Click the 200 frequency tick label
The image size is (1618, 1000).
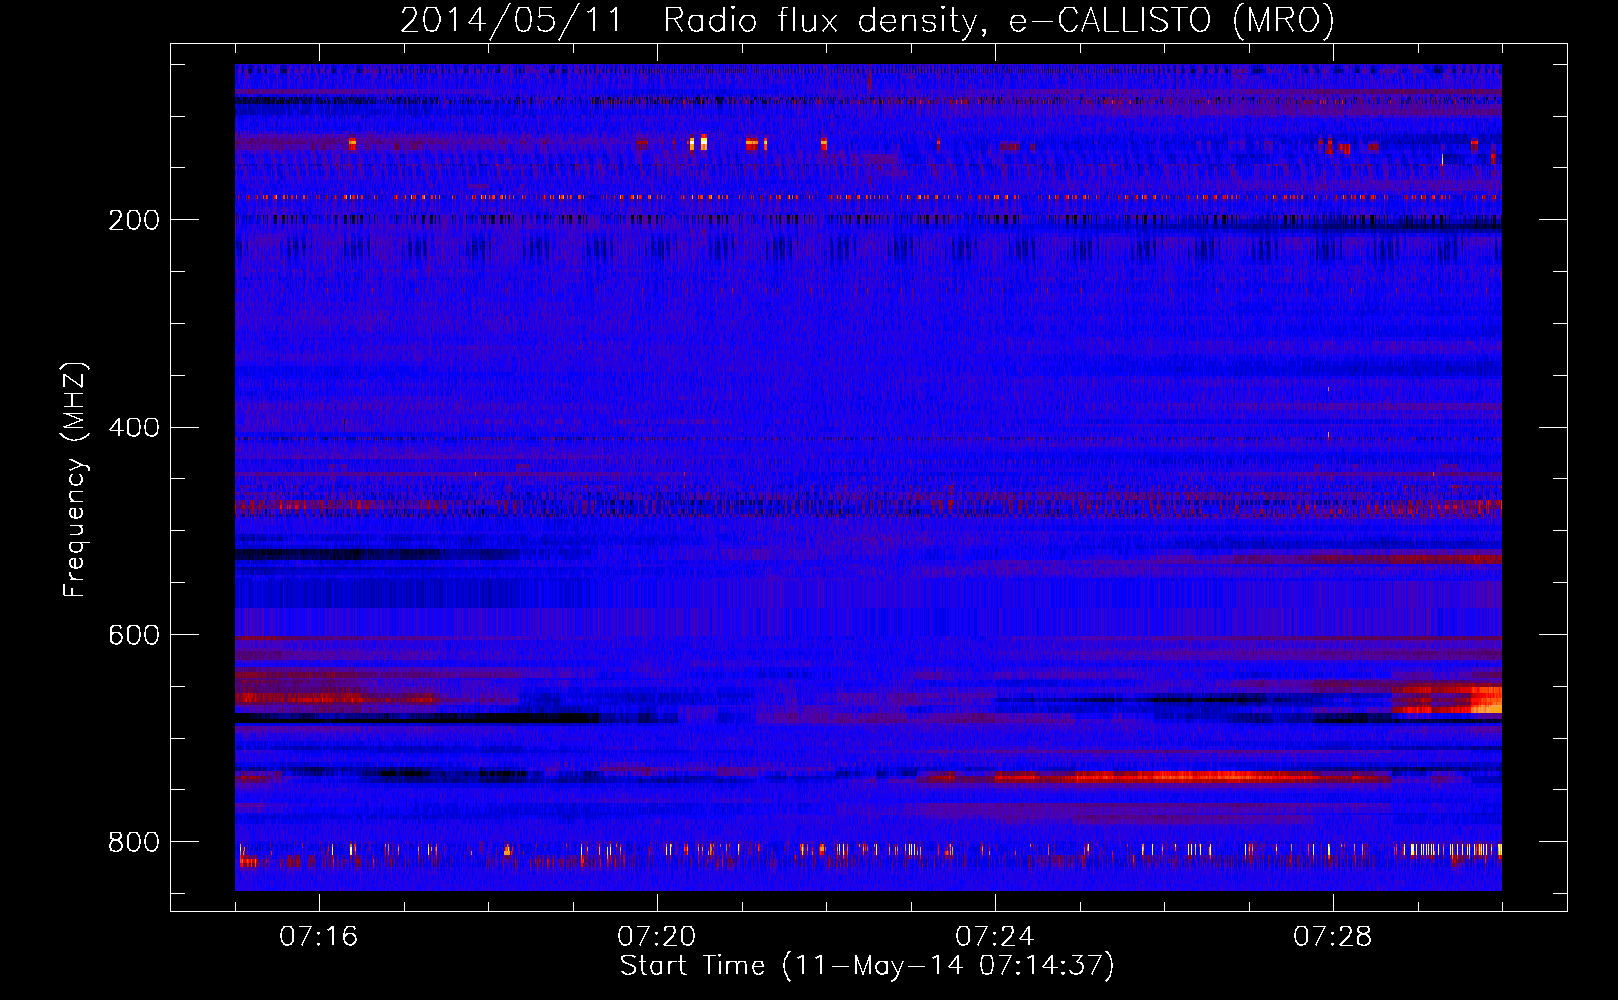(x=134, y=220)
